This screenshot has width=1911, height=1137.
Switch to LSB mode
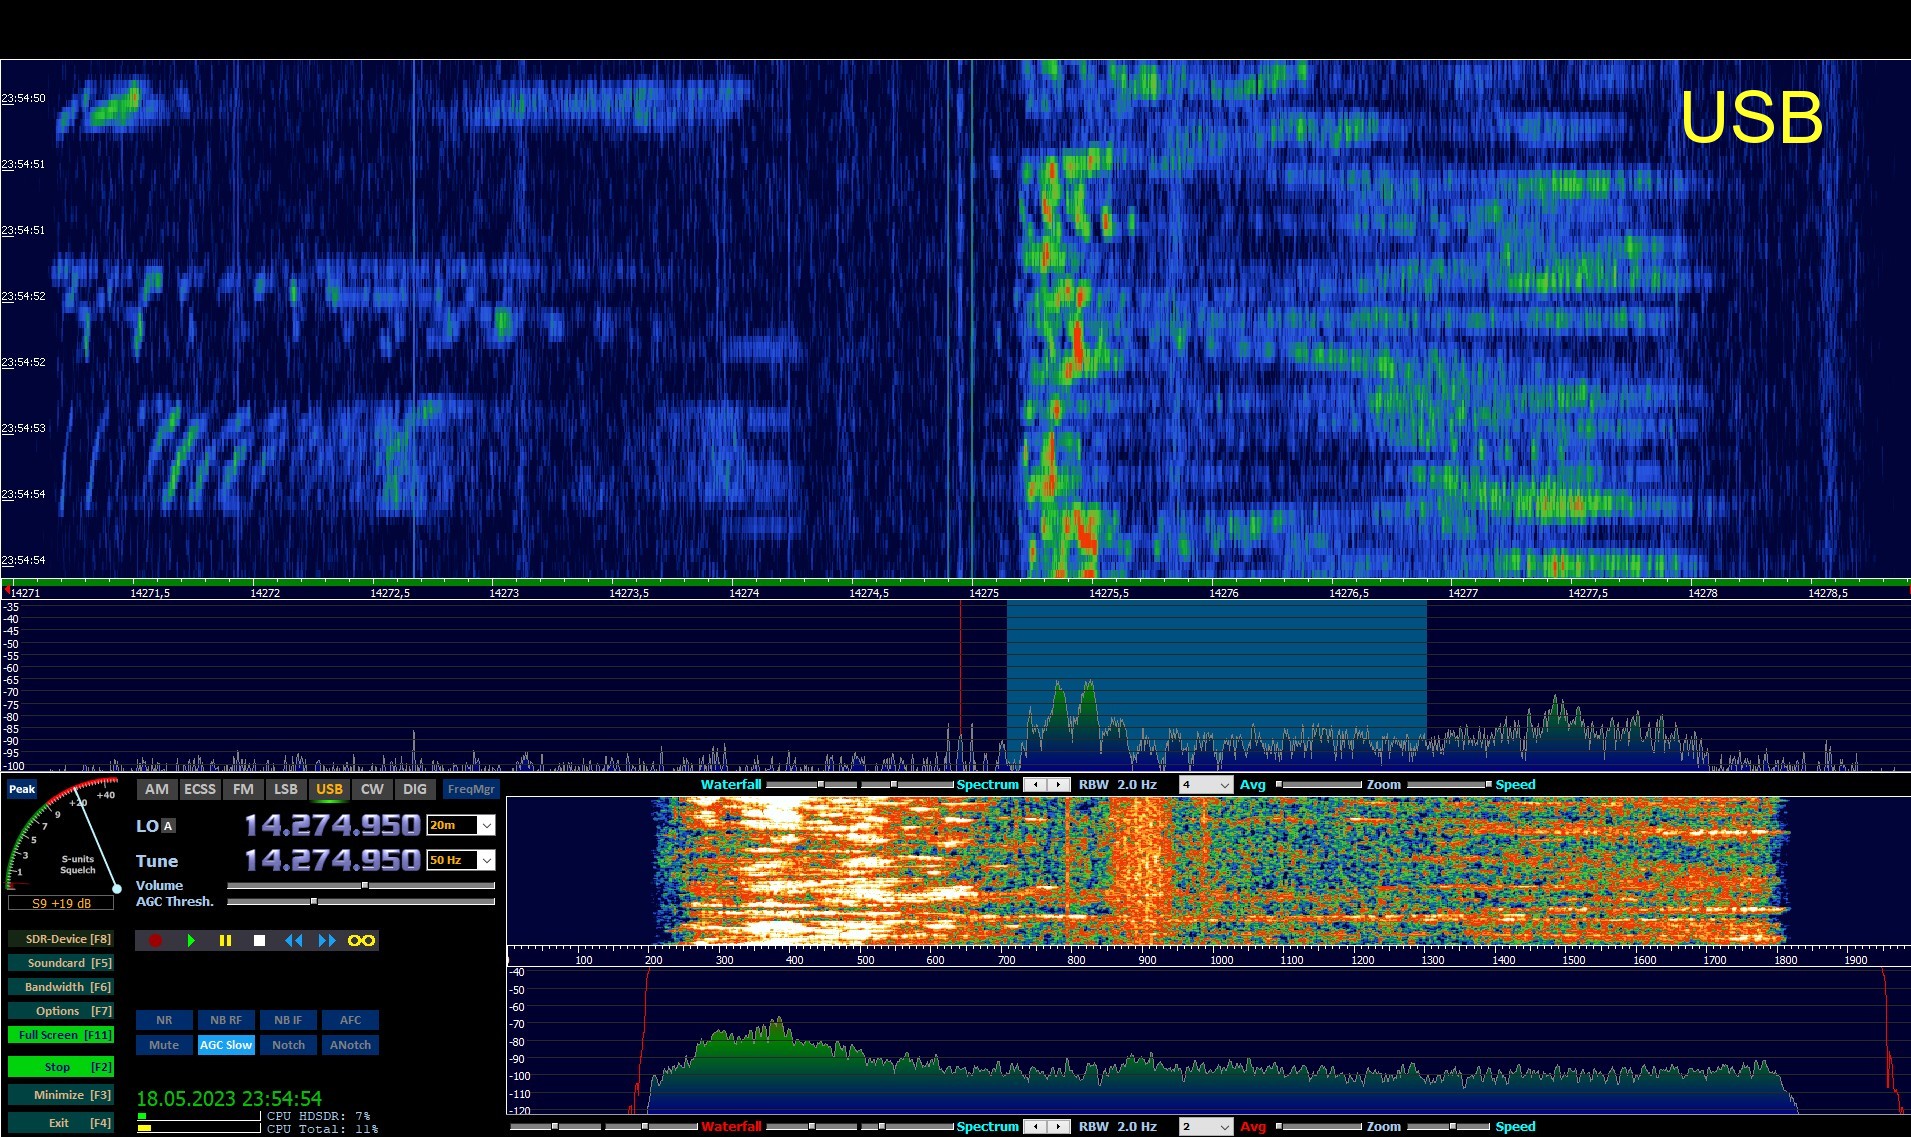pos(286,789)
